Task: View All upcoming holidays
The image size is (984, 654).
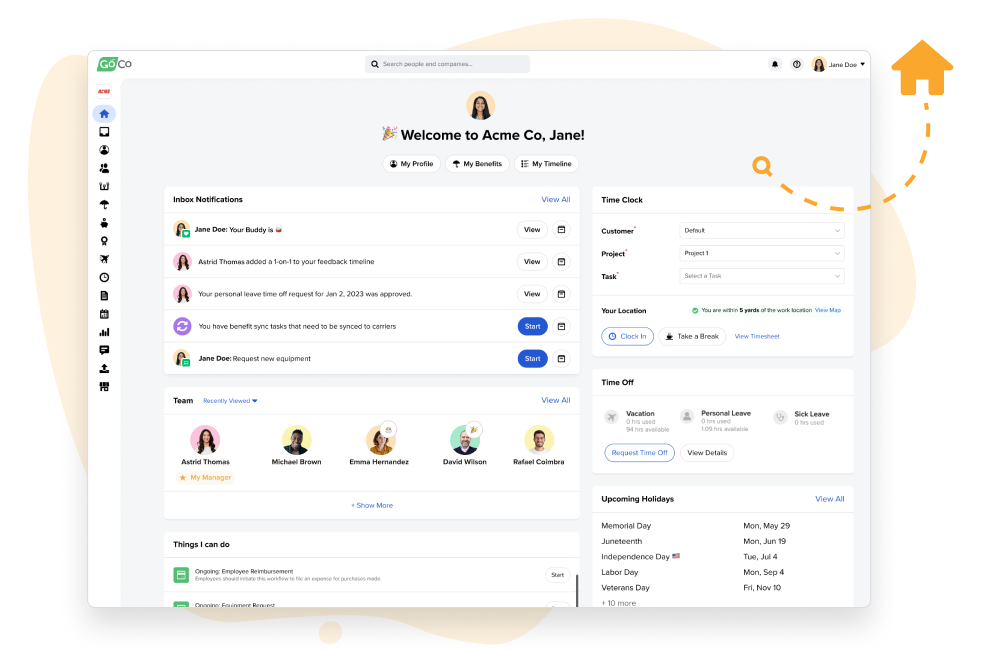Action: tap(829, 498)
